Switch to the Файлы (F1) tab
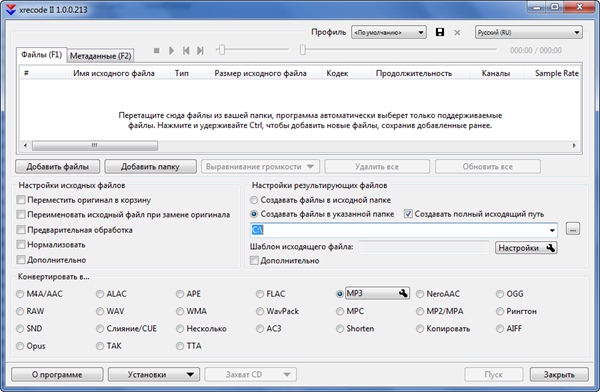Viewport: 600px width, 392px height. click(x=42, y=55)
